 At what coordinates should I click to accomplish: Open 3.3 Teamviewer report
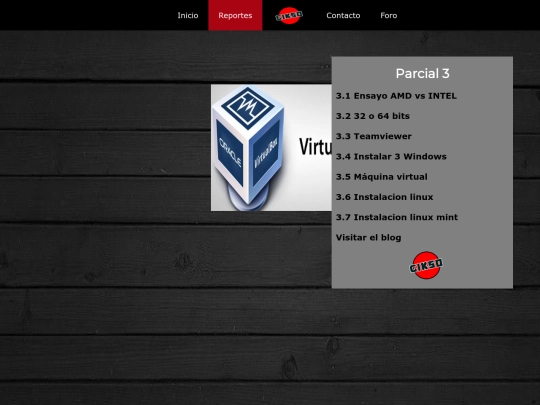pyautogui.click(x=374, y=136)
